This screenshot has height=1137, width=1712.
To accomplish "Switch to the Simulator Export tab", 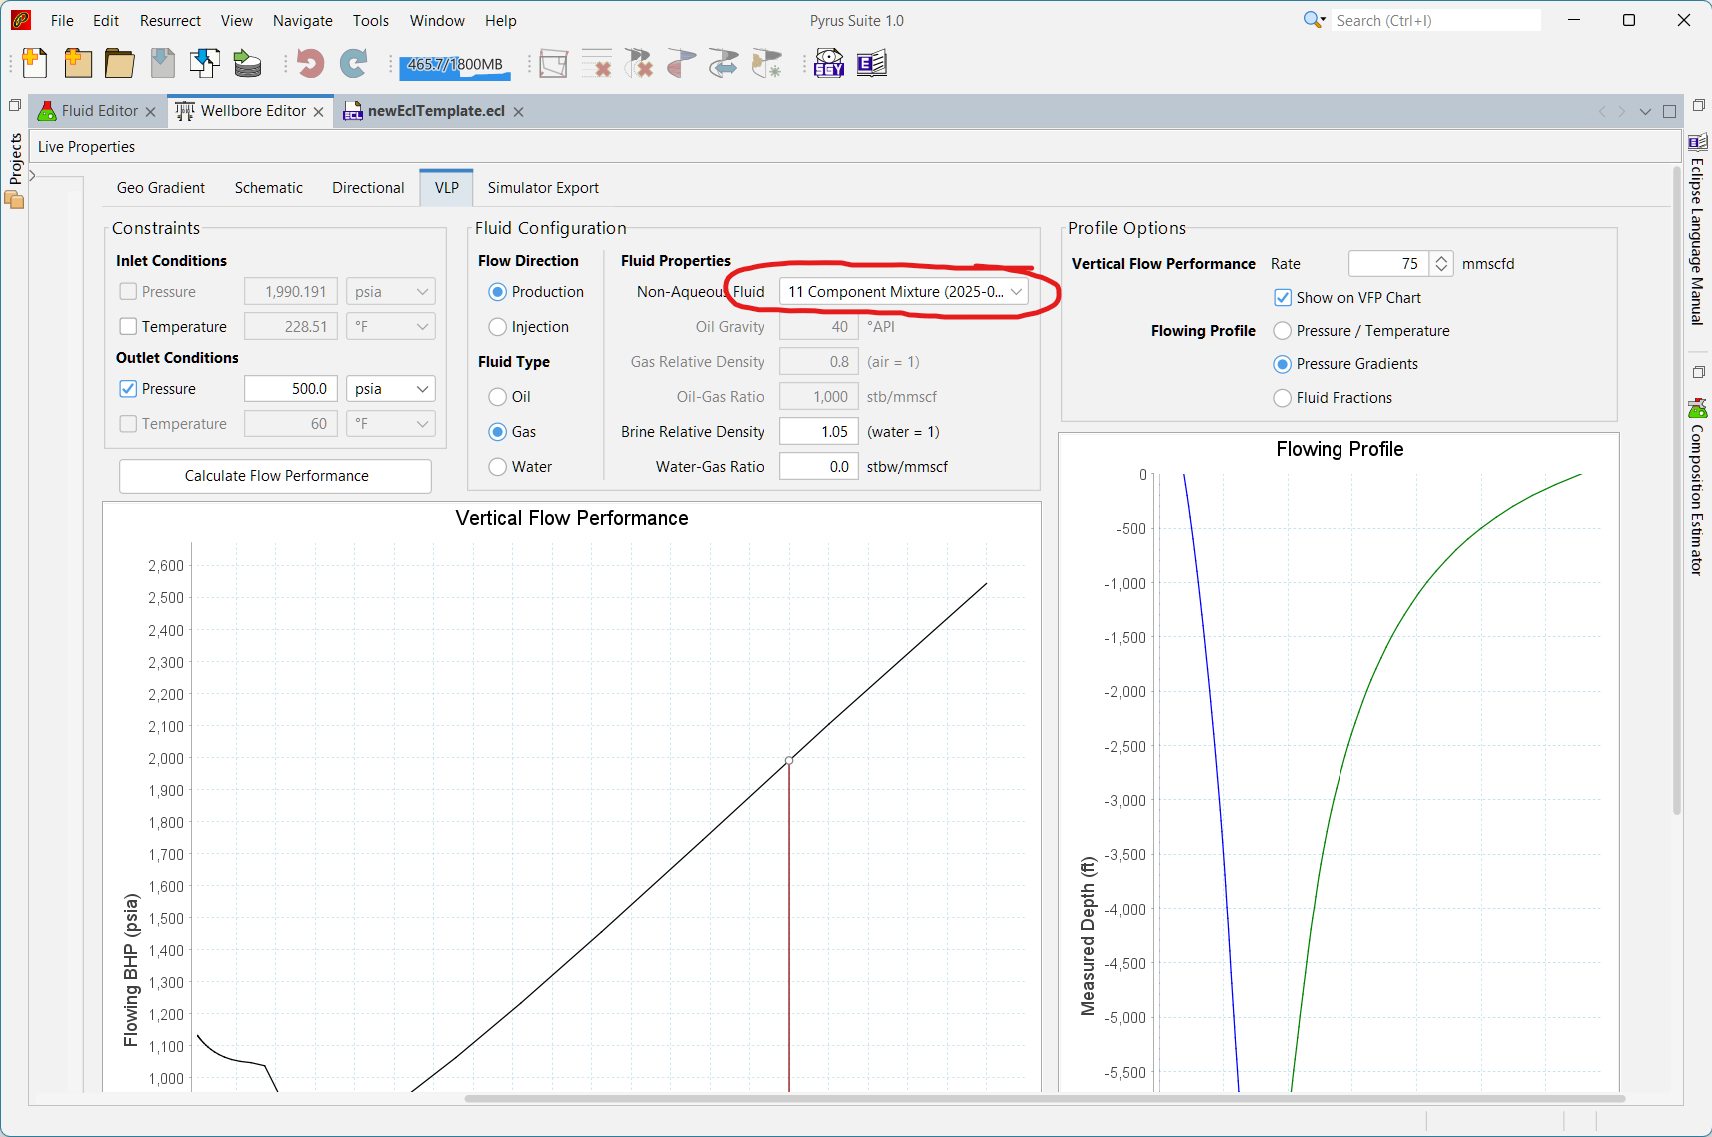I will [x=543, y=188].
